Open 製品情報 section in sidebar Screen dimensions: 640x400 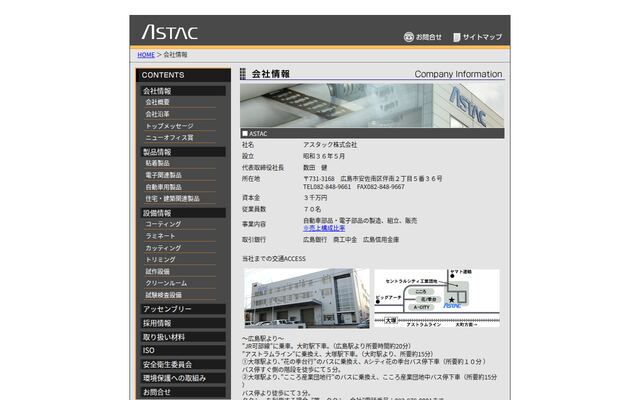[x=183, y=152]
